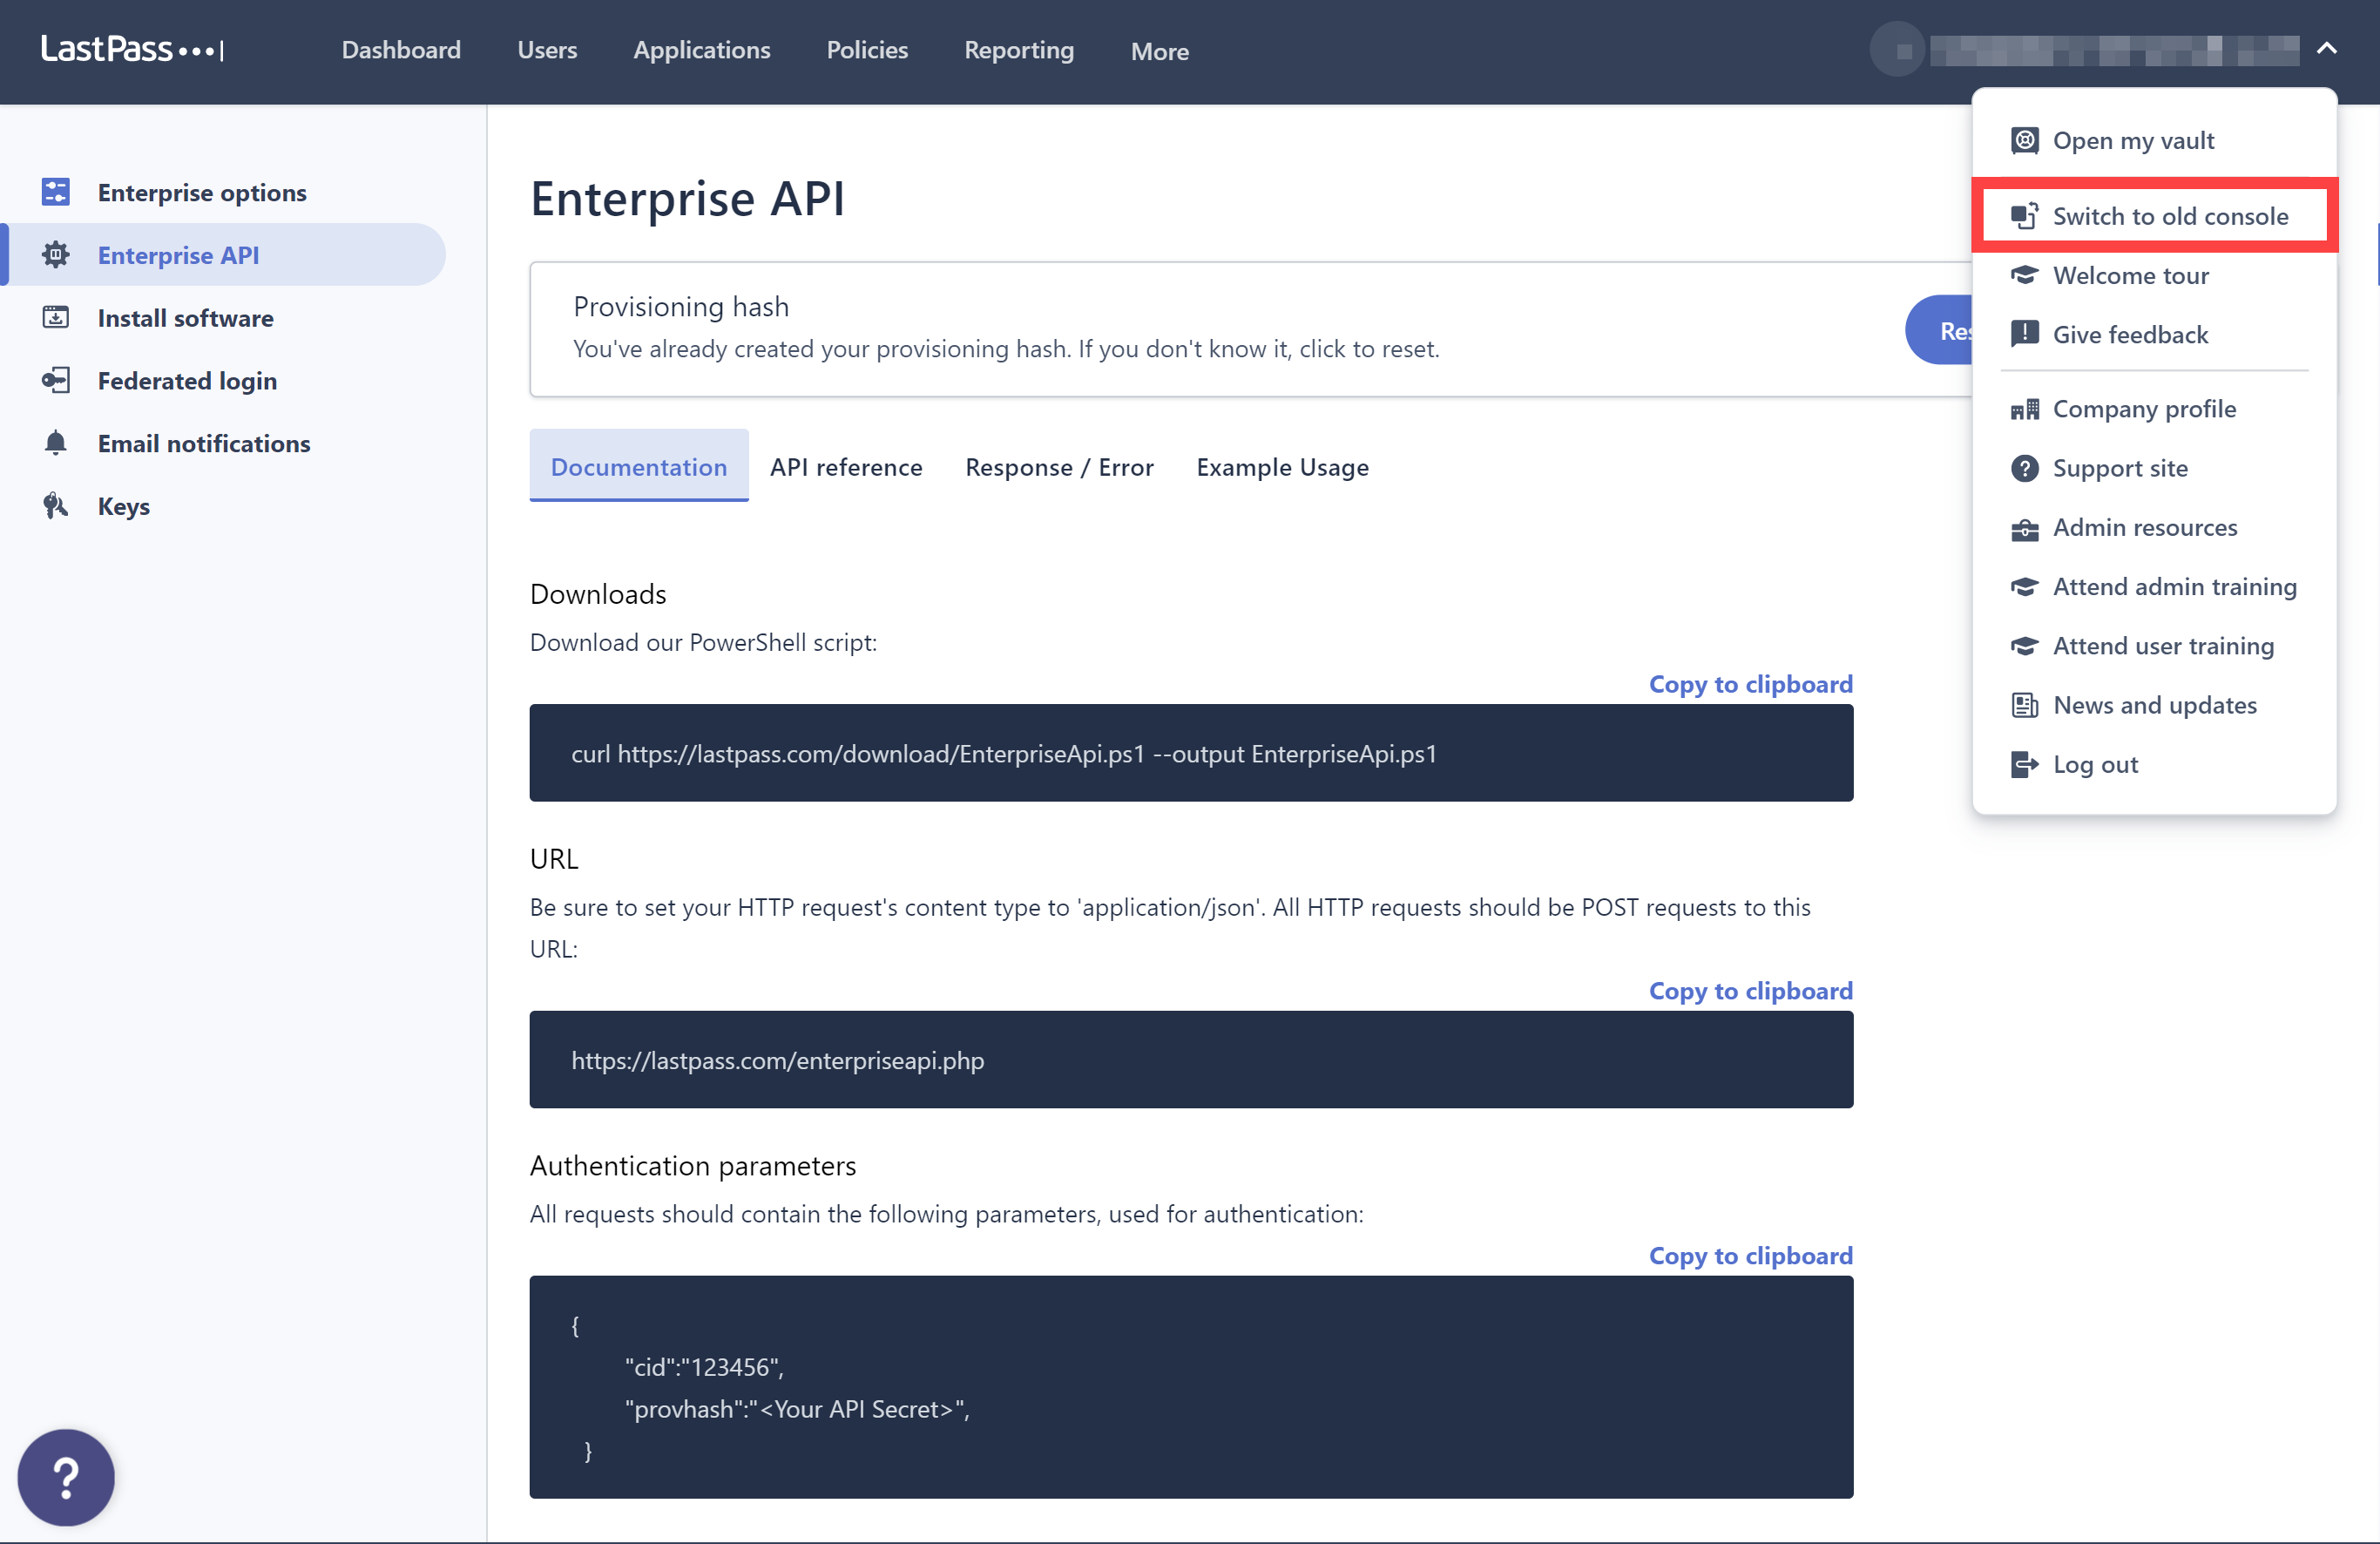Open Admin resources from account menu
2380x1544 pixels.
[x=2154, y=528]
